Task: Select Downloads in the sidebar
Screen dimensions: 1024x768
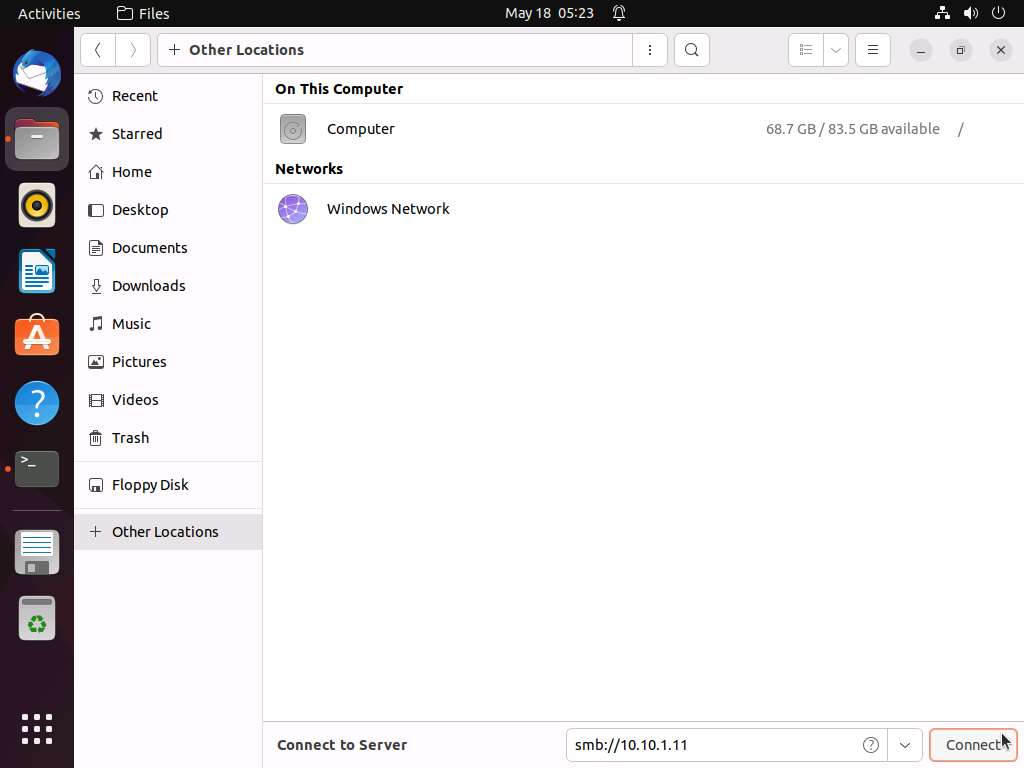Action: [148, 286]
